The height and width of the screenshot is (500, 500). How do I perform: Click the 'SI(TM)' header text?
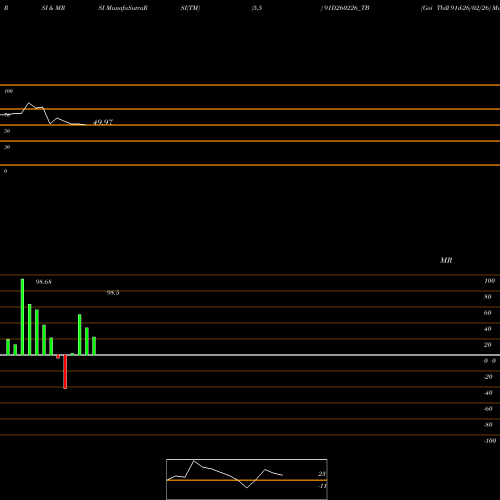coord(190,8)
